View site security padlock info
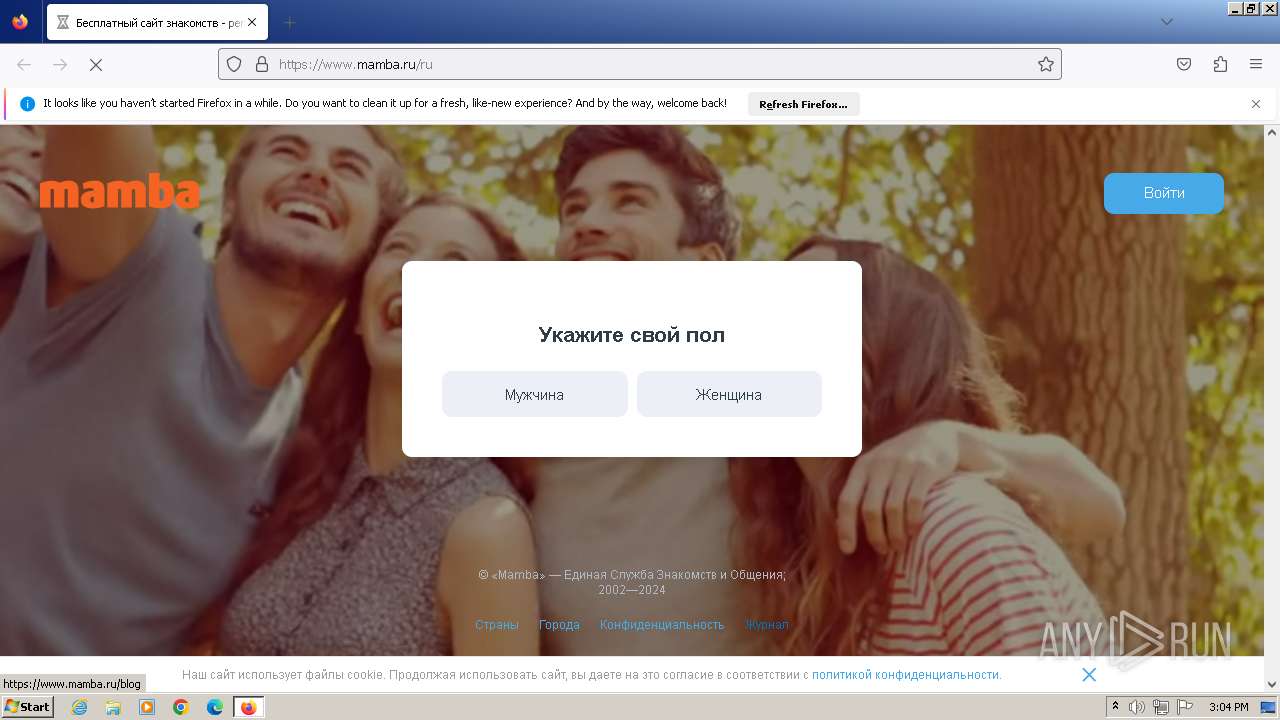This screenshot has height=720, width=1280. click(262, 64)
